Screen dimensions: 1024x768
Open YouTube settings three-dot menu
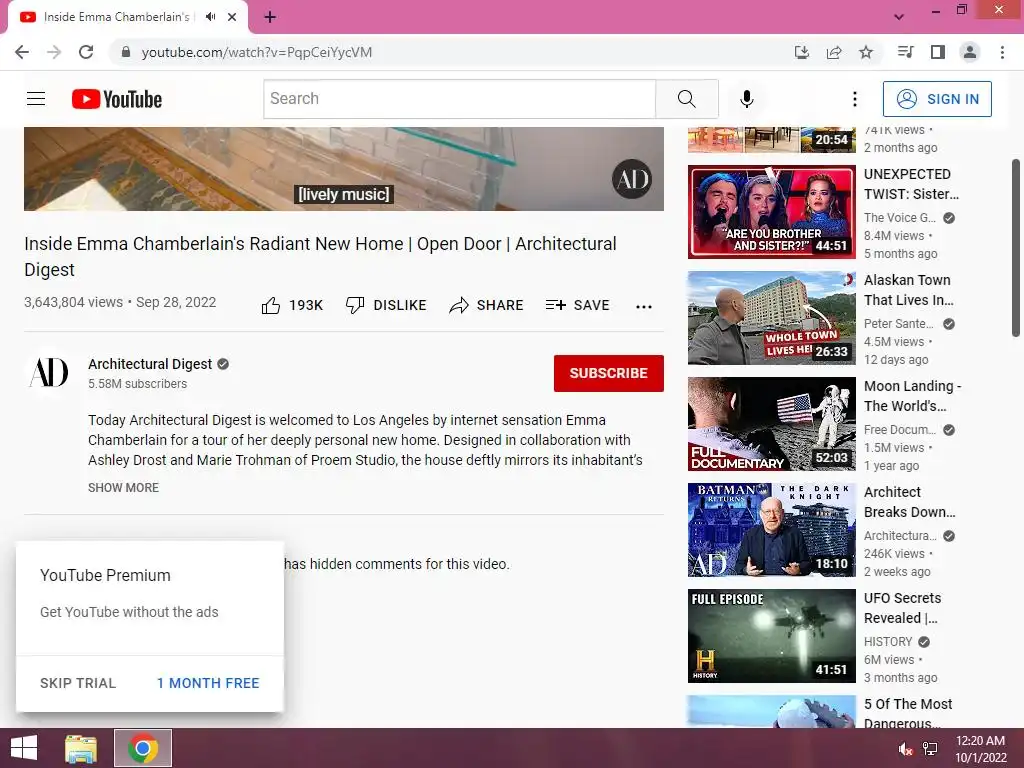coord(854,99)
